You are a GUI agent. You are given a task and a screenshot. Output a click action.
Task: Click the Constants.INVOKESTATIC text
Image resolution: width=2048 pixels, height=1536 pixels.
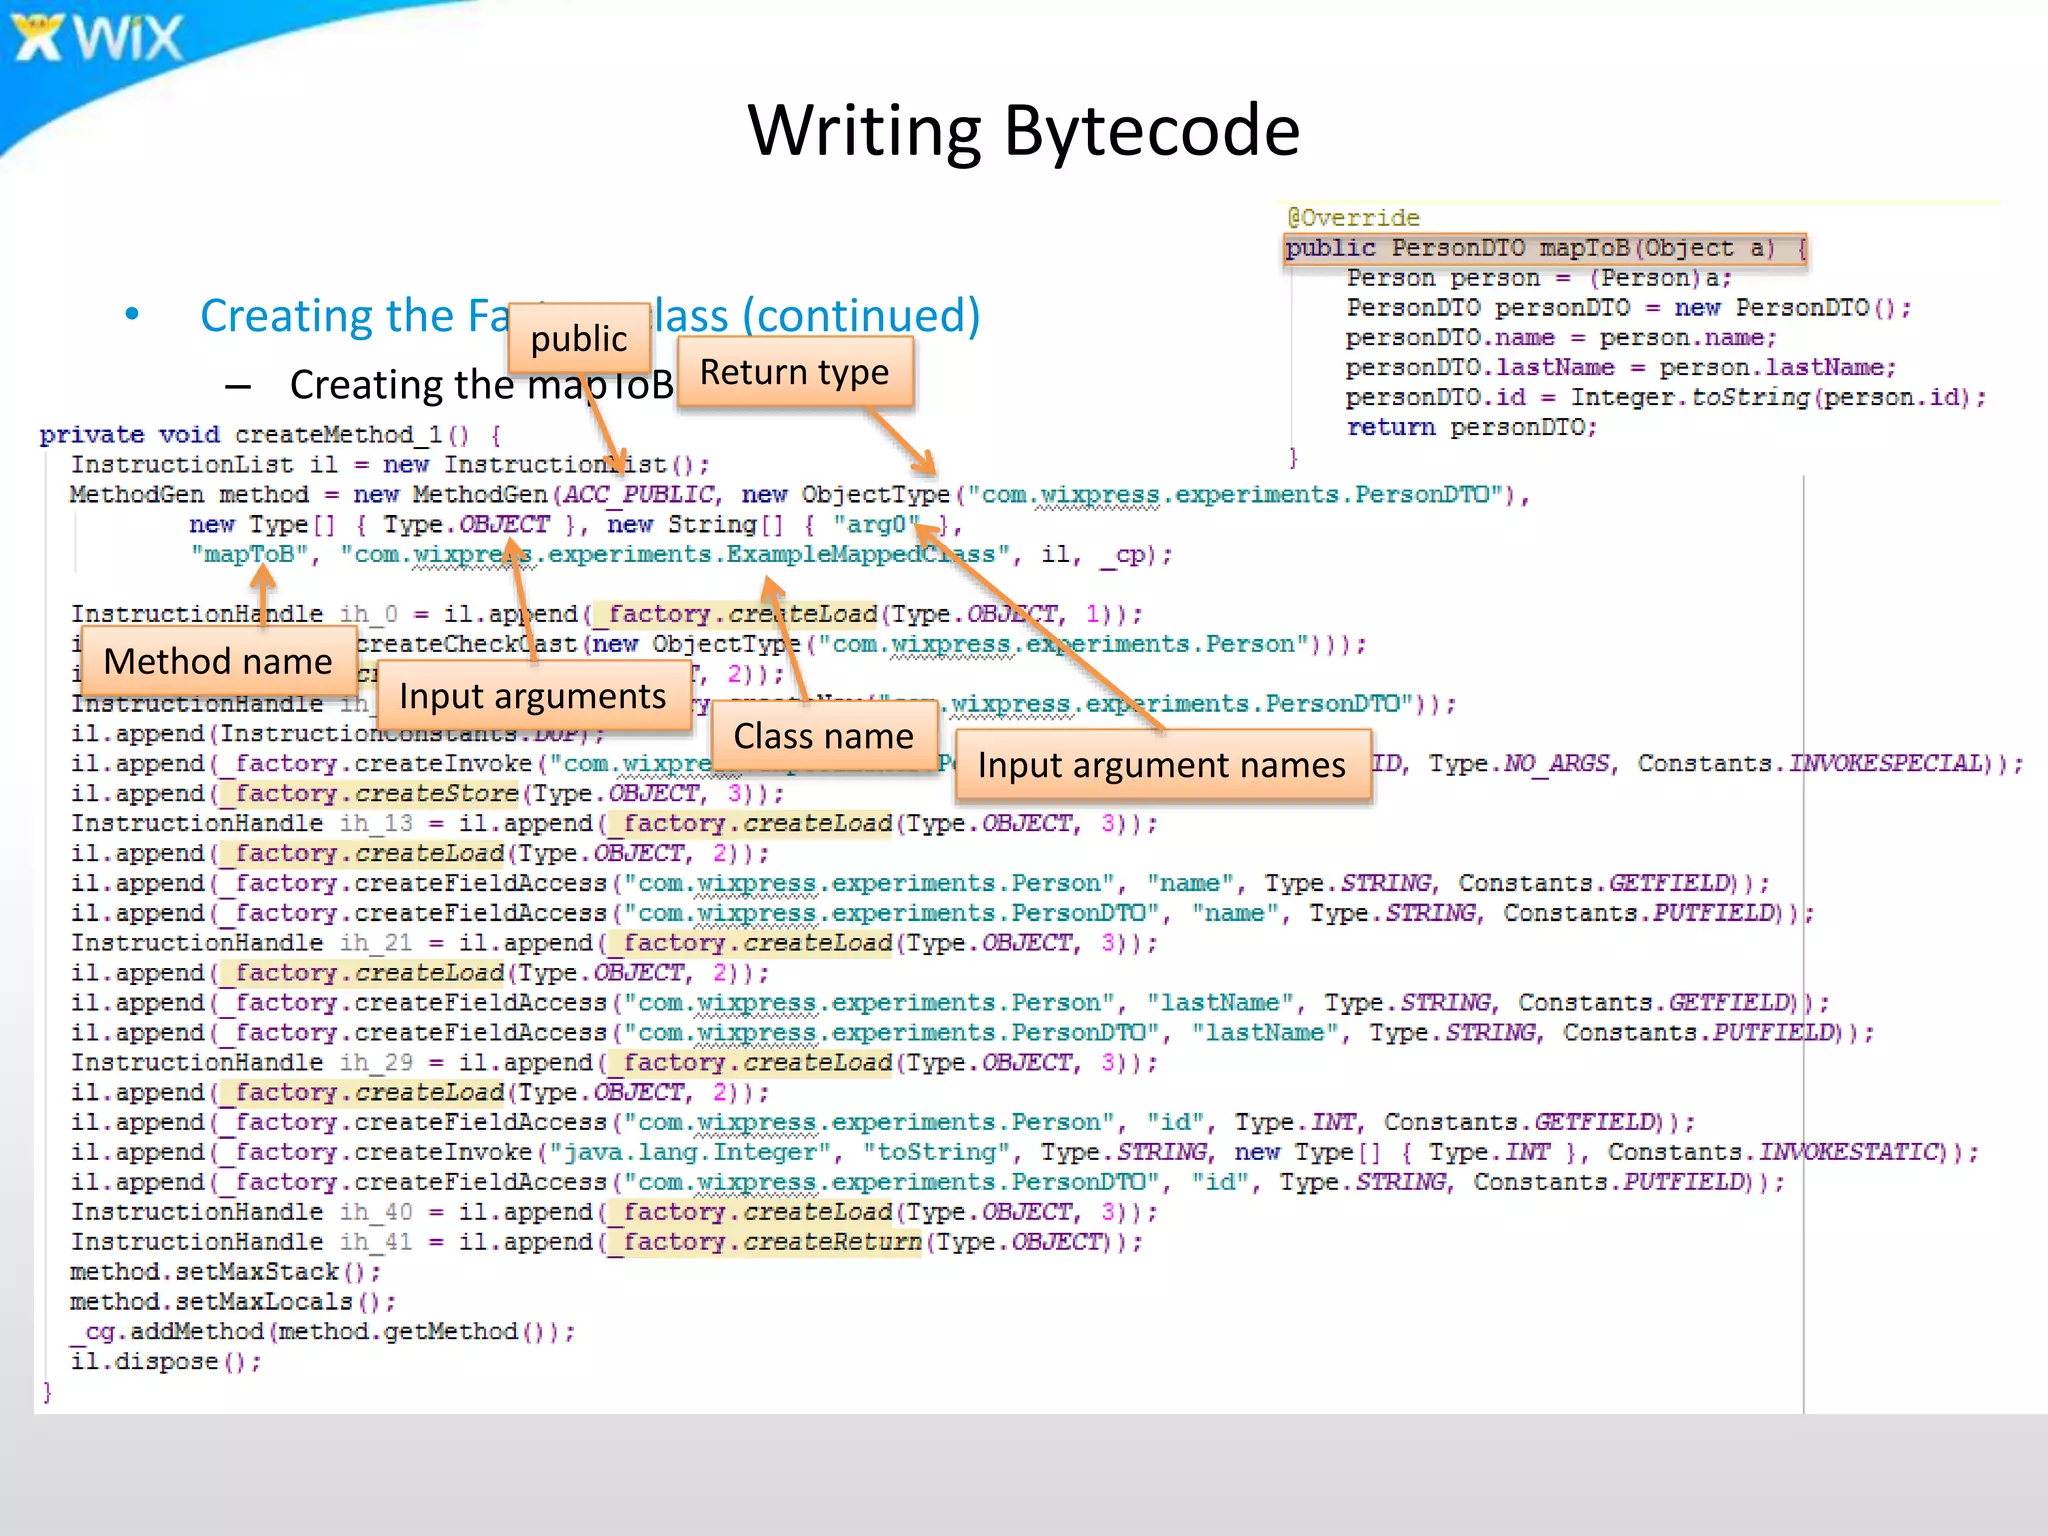tap(1776, 1152)
